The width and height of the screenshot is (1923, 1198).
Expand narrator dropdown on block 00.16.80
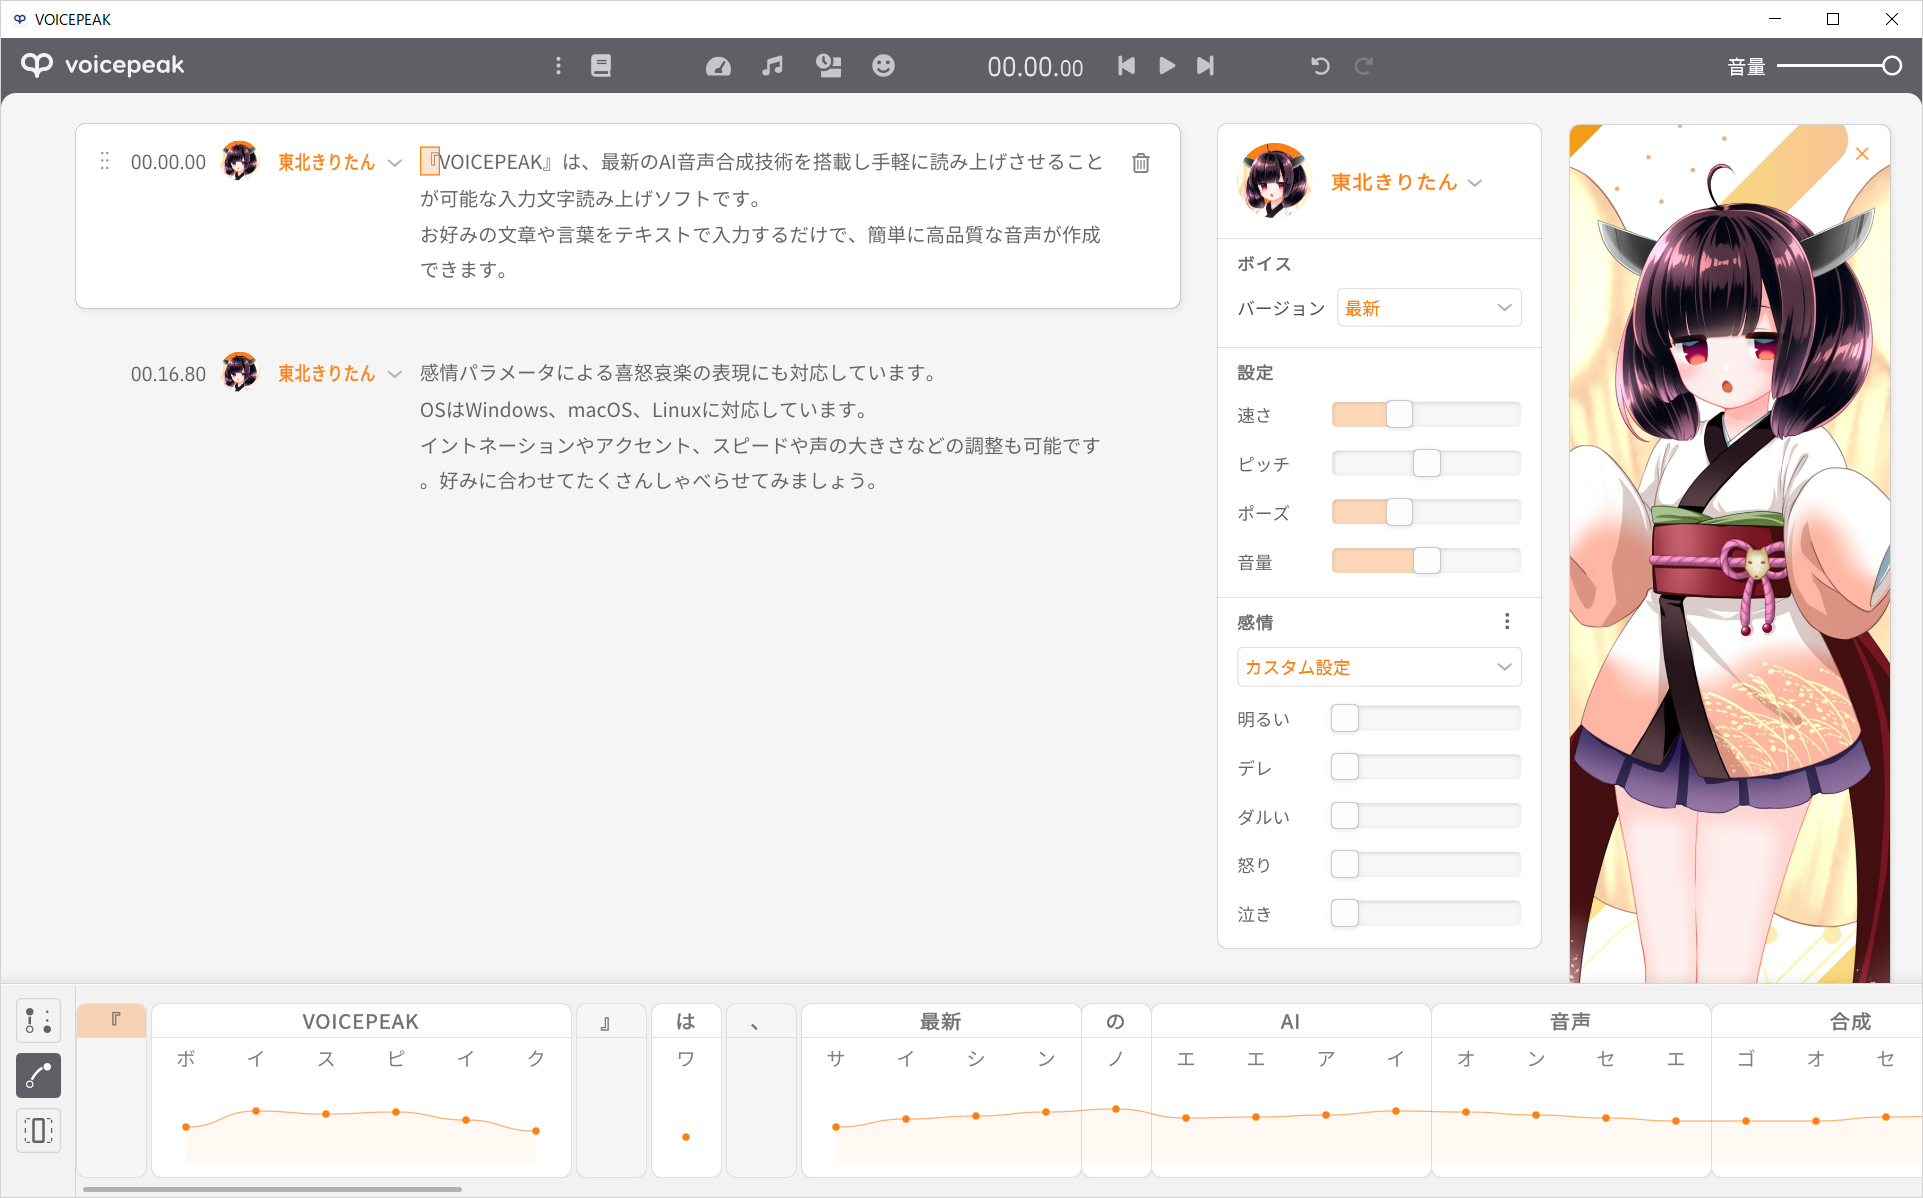point(395,374)
